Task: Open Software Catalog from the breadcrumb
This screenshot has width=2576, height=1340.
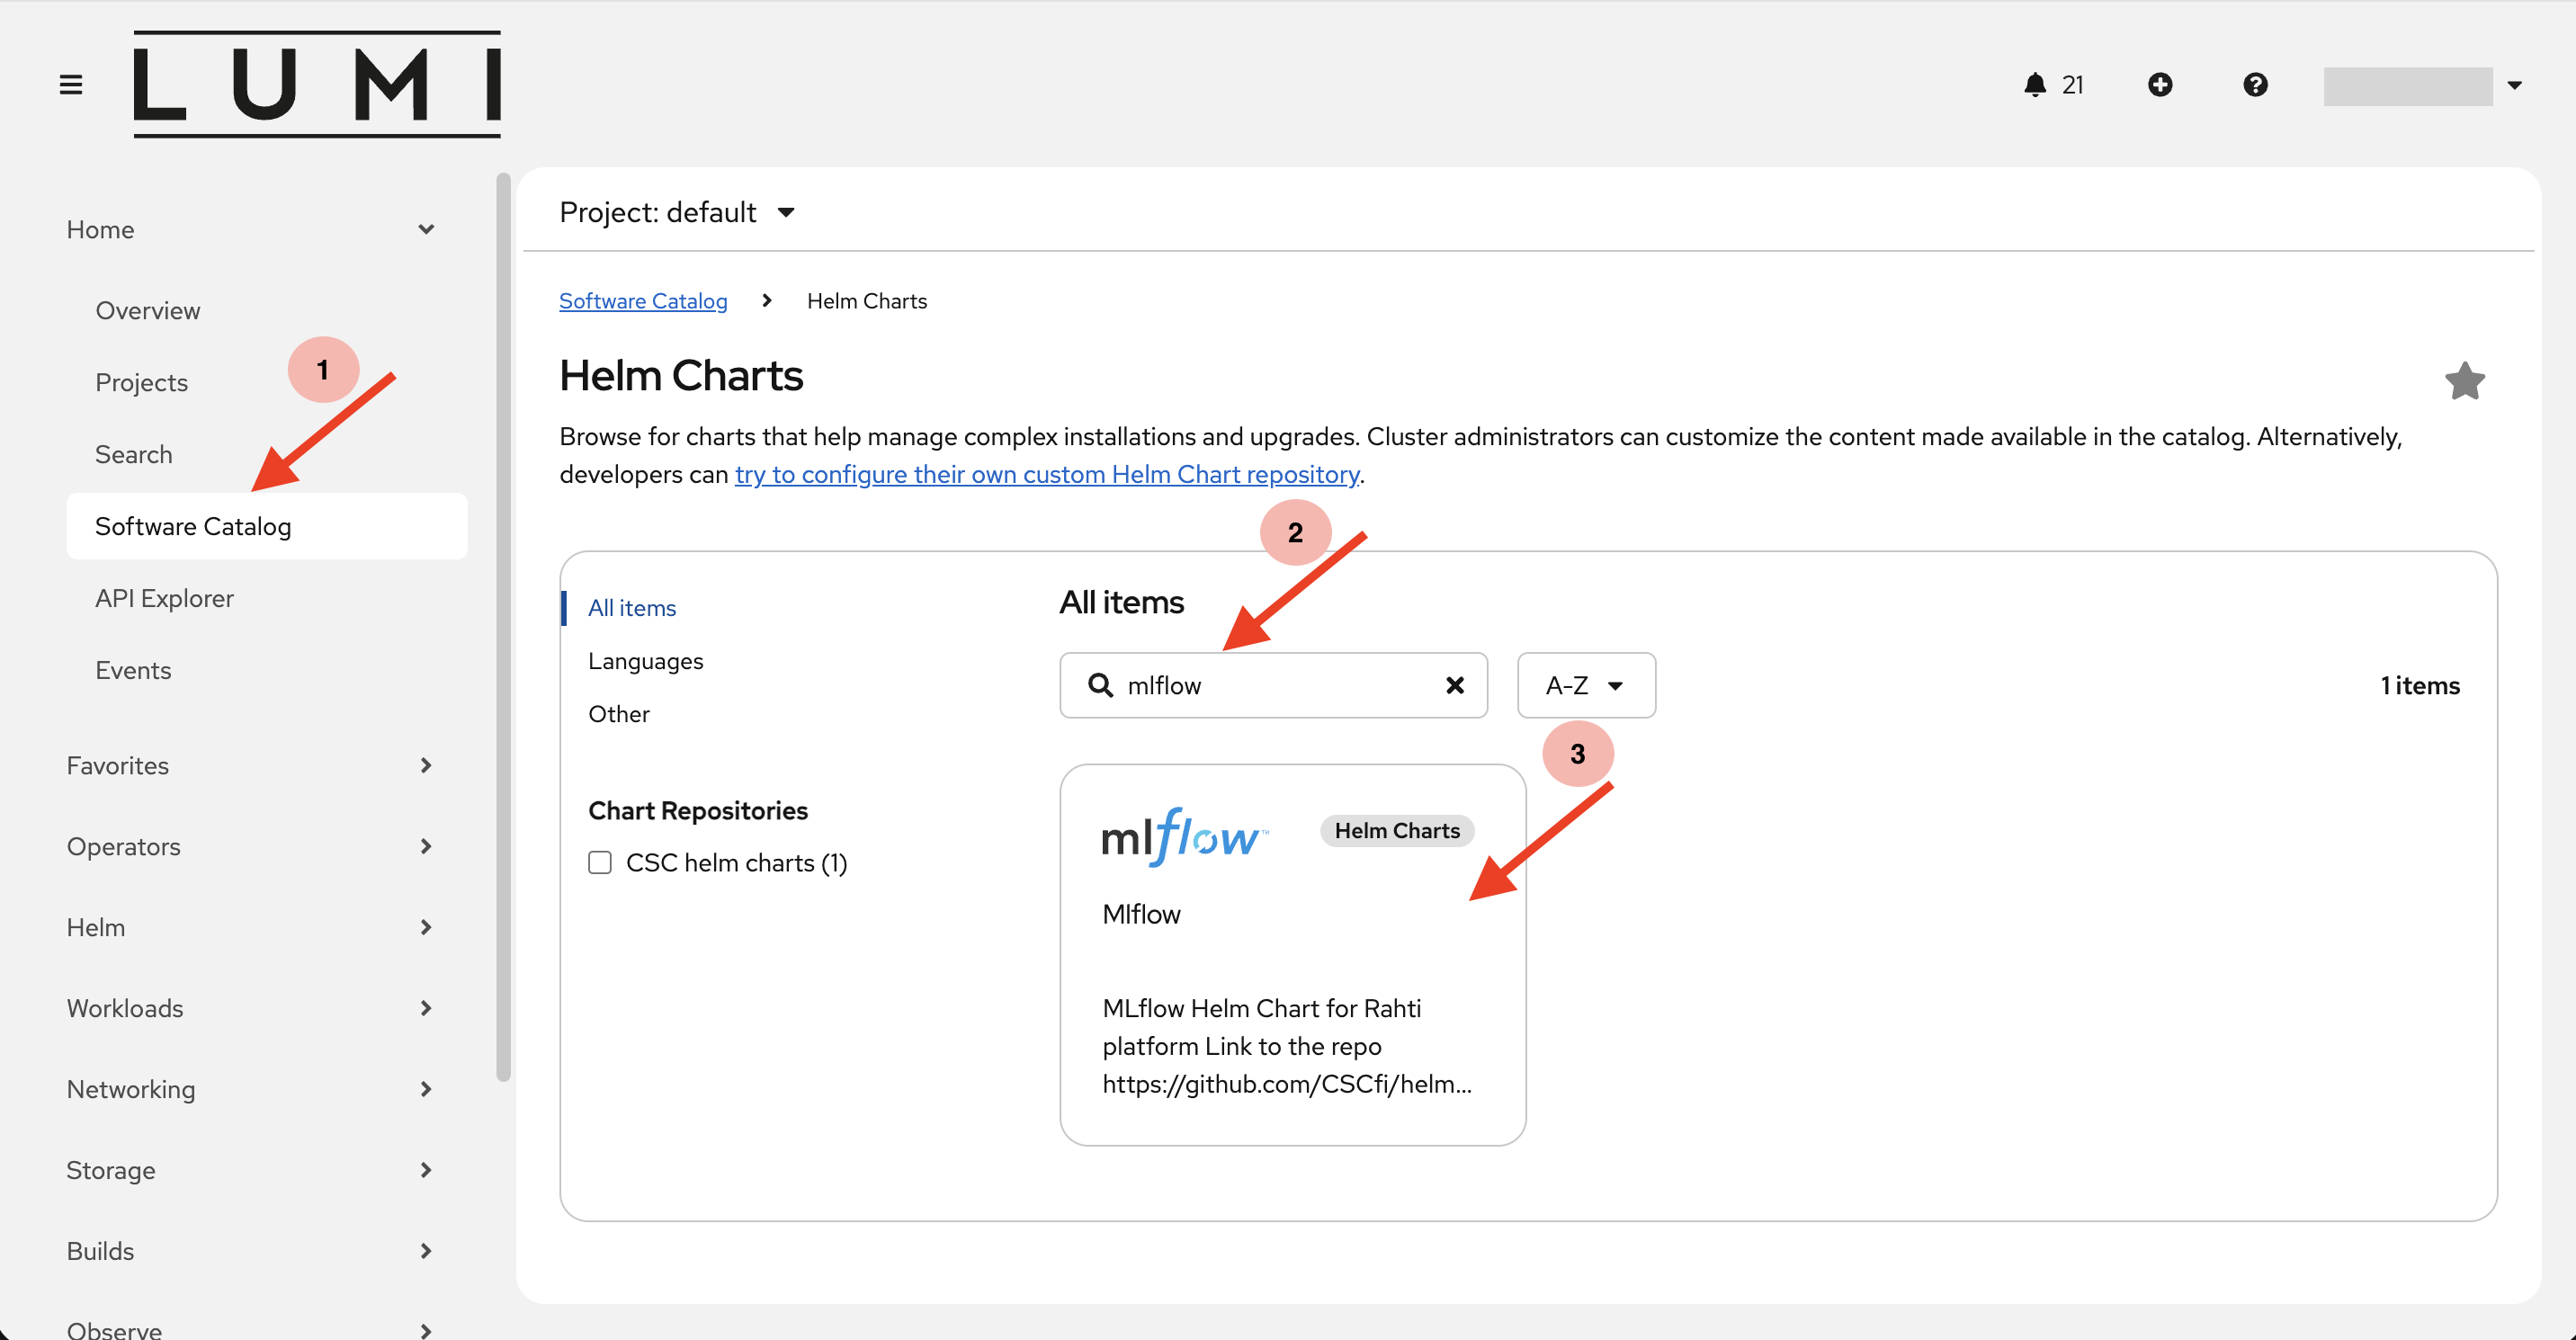Action: point(643,300)
